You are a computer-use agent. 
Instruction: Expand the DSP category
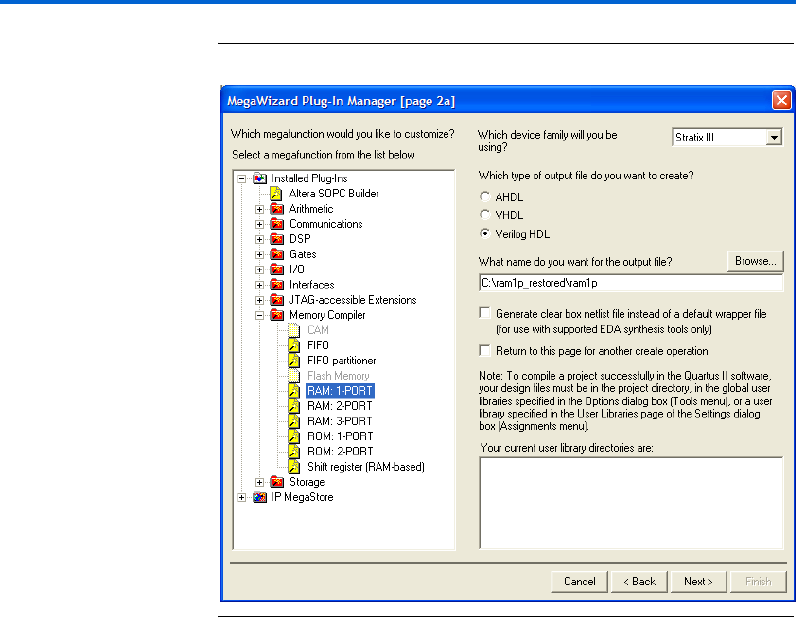pos(259,239)
